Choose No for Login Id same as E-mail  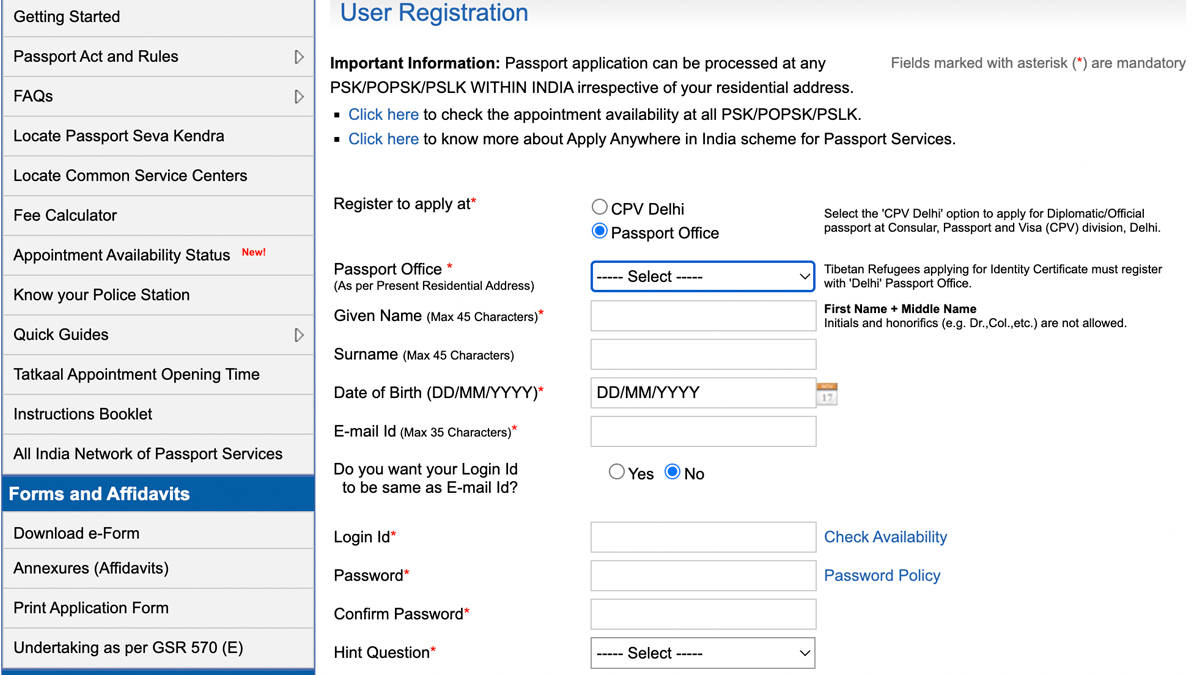[x=673, y=472]
